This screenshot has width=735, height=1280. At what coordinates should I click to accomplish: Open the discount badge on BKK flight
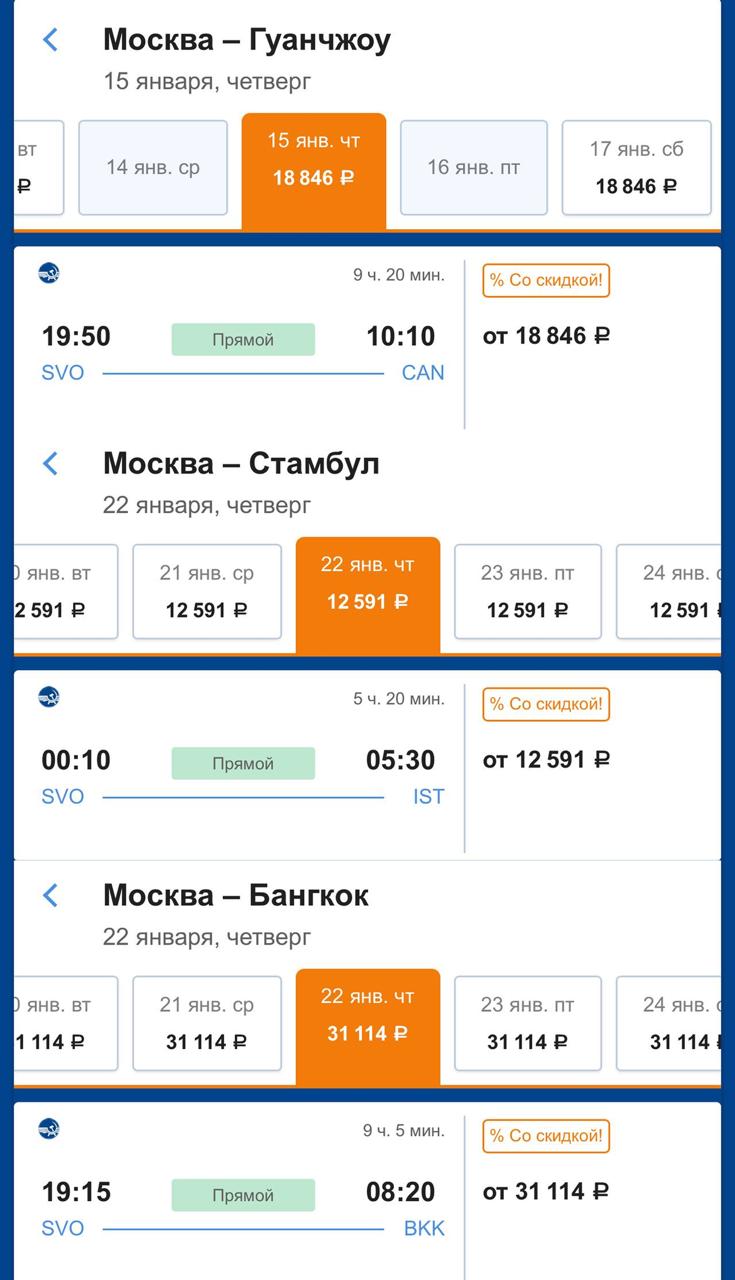coord(546,1137)
